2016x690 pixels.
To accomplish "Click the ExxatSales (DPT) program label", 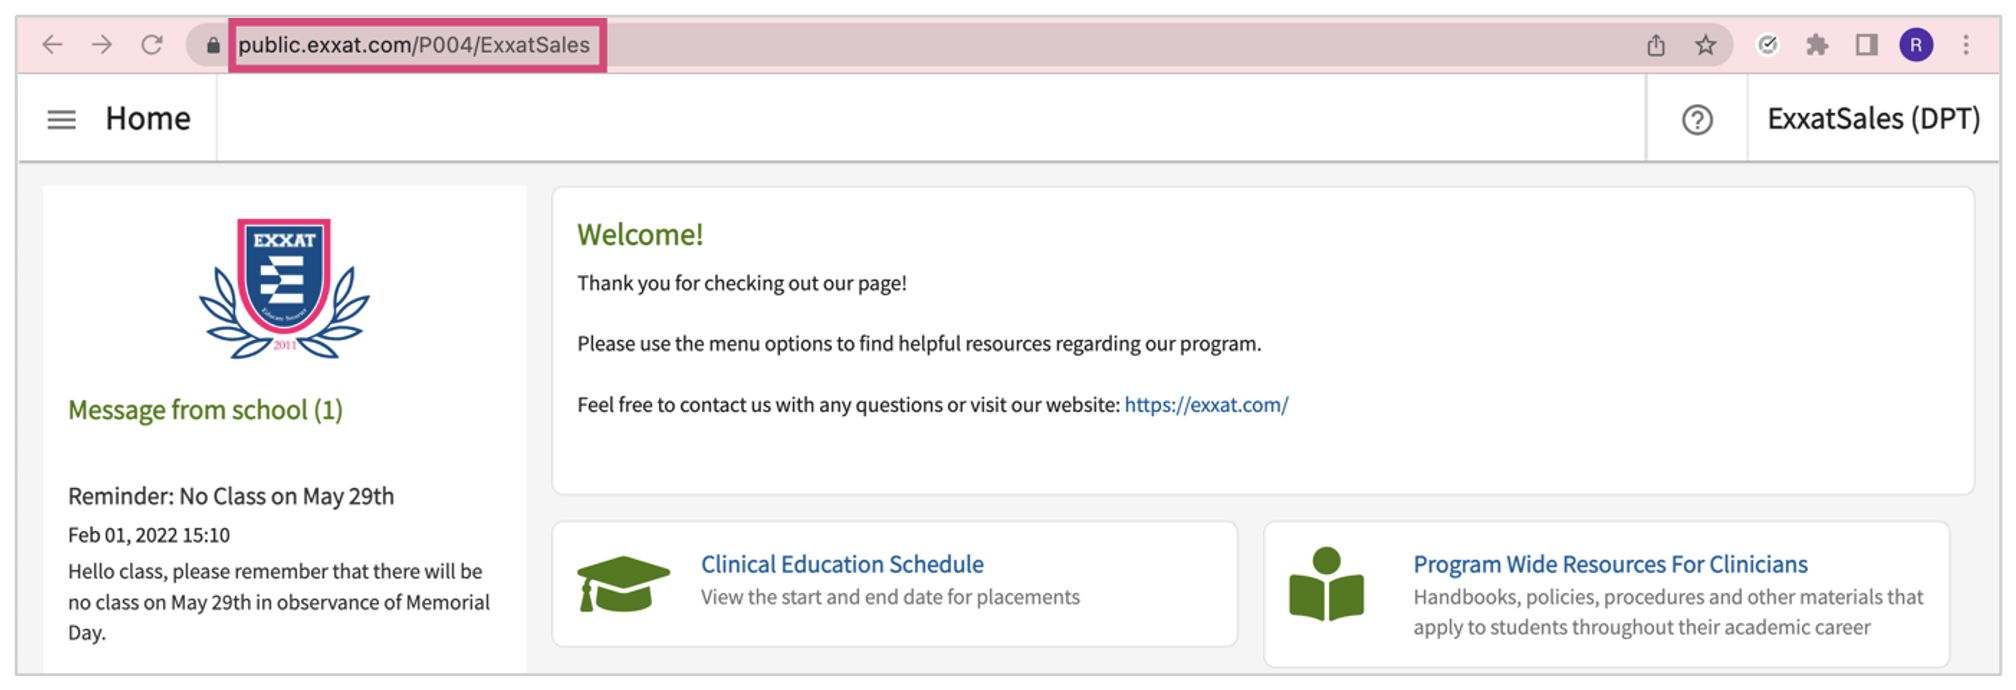I will pos(1873,119).
